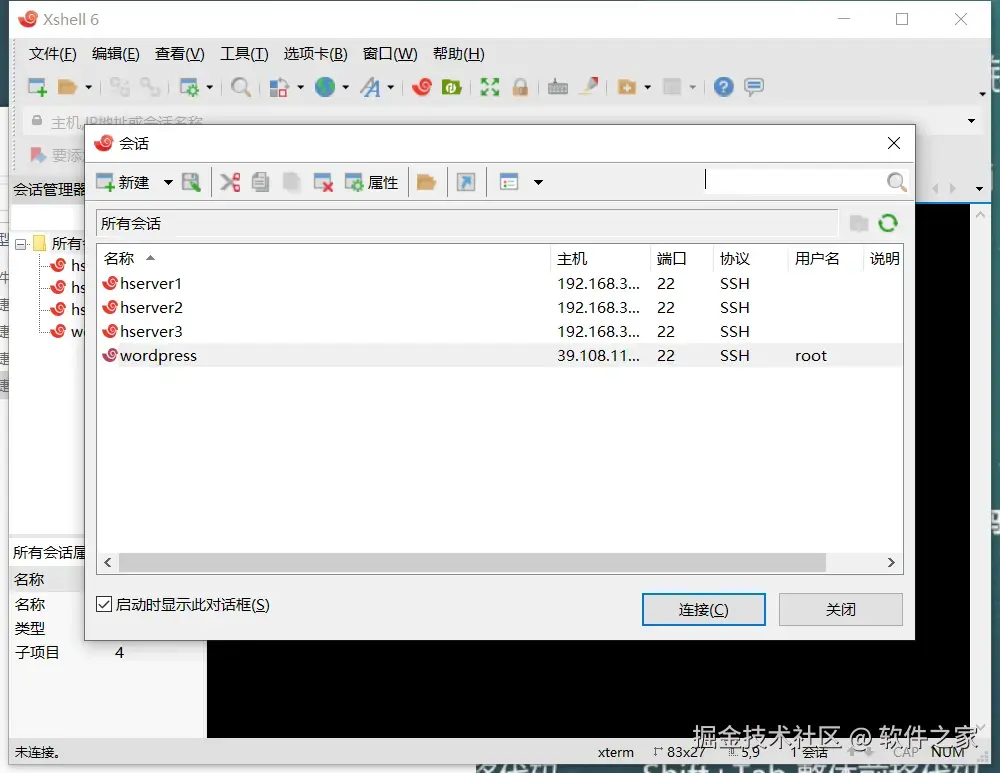Select the wordpress session row
1000x773 pixels.
click(500, 355)
